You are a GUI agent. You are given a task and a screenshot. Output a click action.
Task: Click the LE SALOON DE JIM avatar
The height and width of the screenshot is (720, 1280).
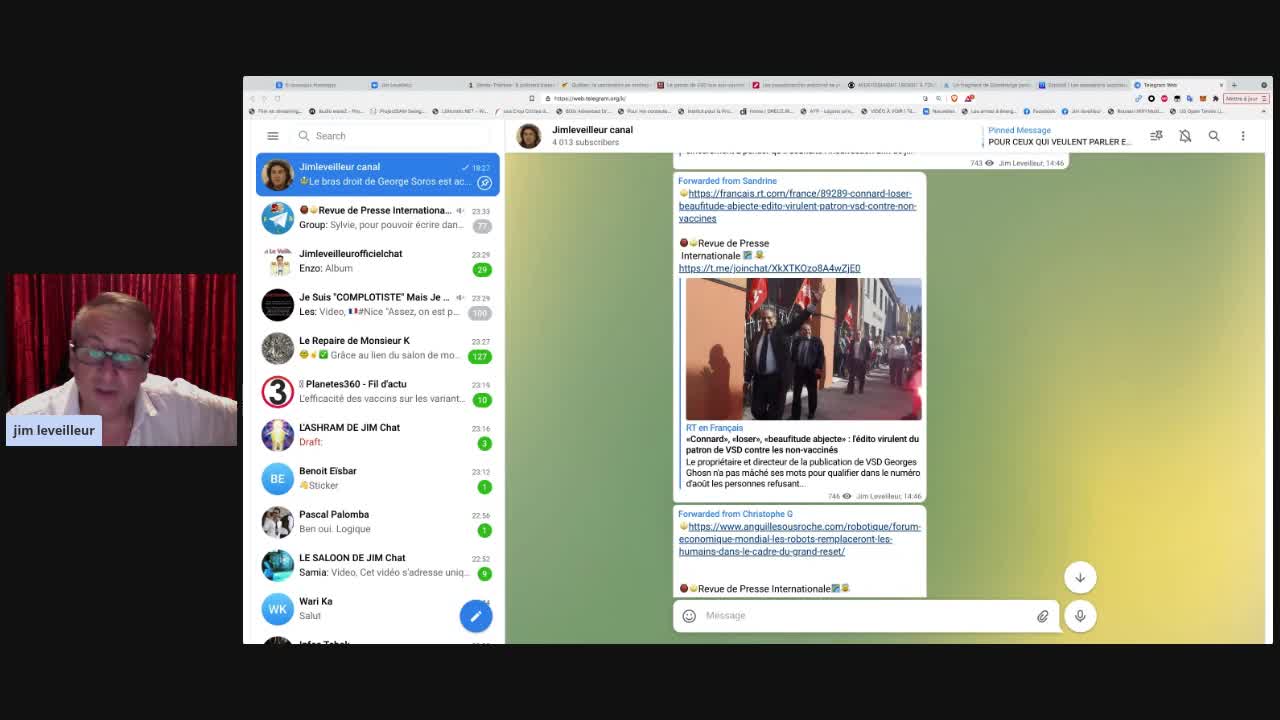277,566
